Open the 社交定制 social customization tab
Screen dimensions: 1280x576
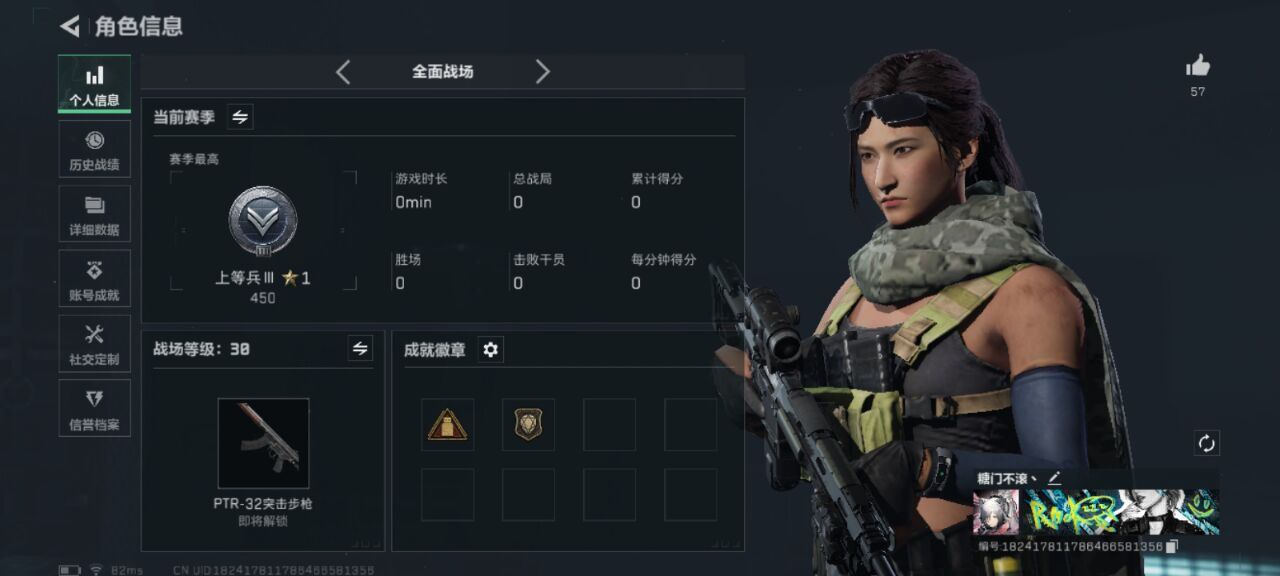[94, 344]
